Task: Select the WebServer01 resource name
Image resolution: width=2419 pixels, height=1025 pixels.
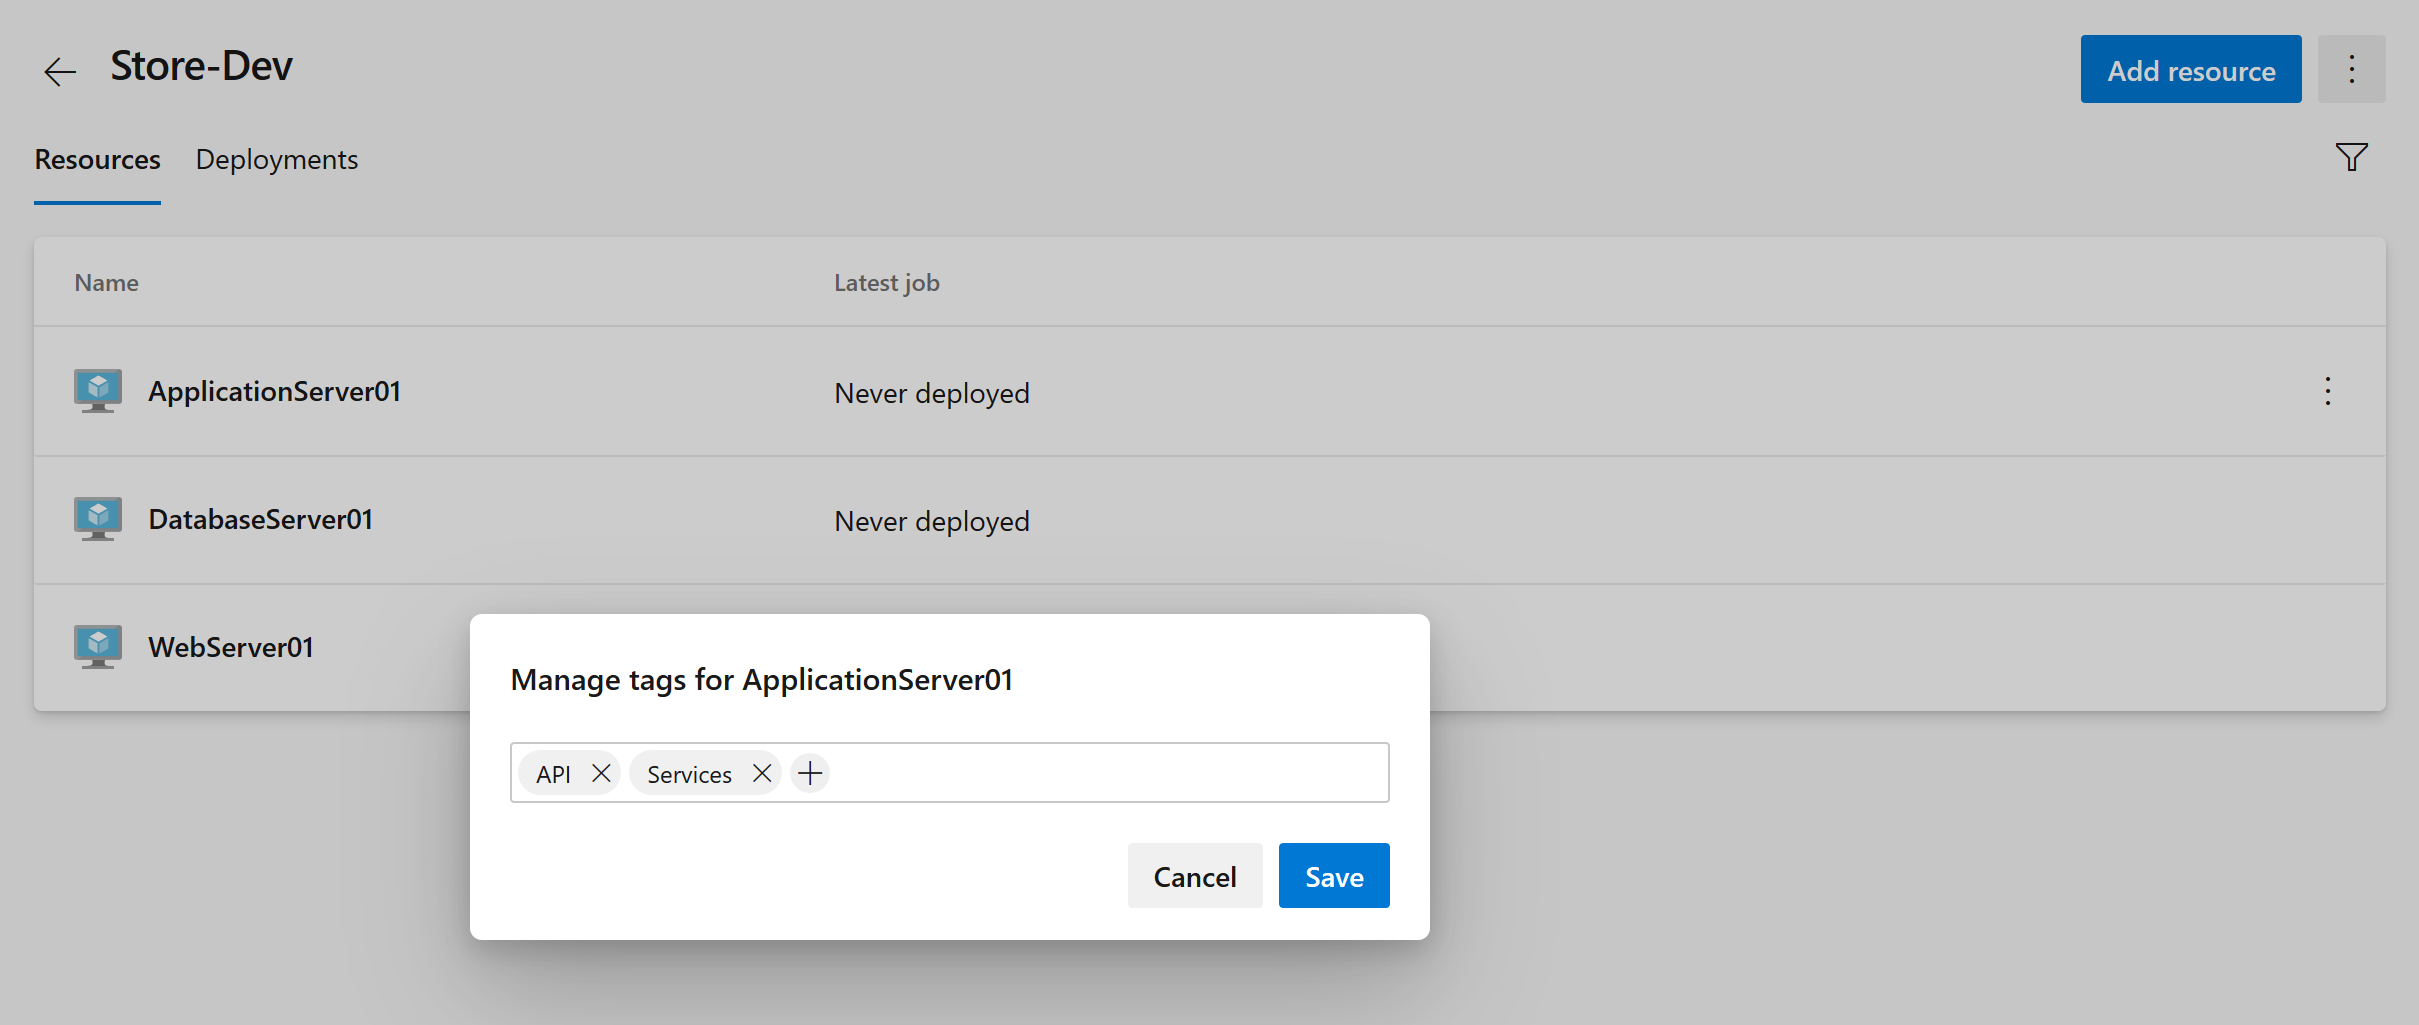Action: click(x=231, y=646)
